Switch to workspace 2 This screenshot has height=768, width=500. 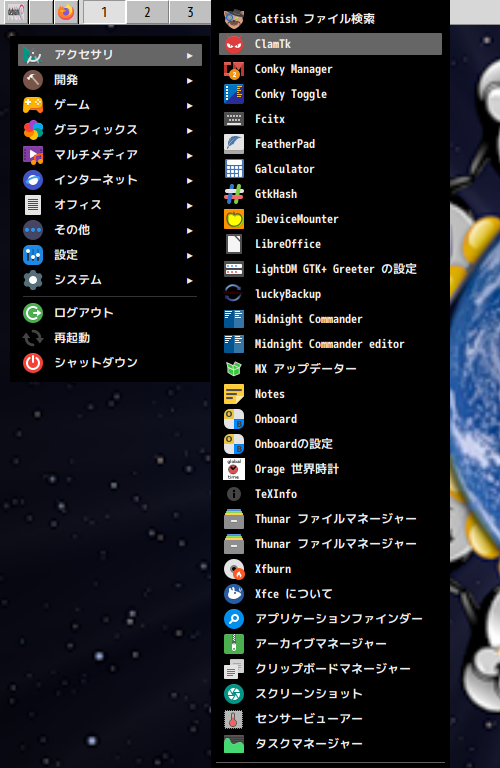pos(147,12)
